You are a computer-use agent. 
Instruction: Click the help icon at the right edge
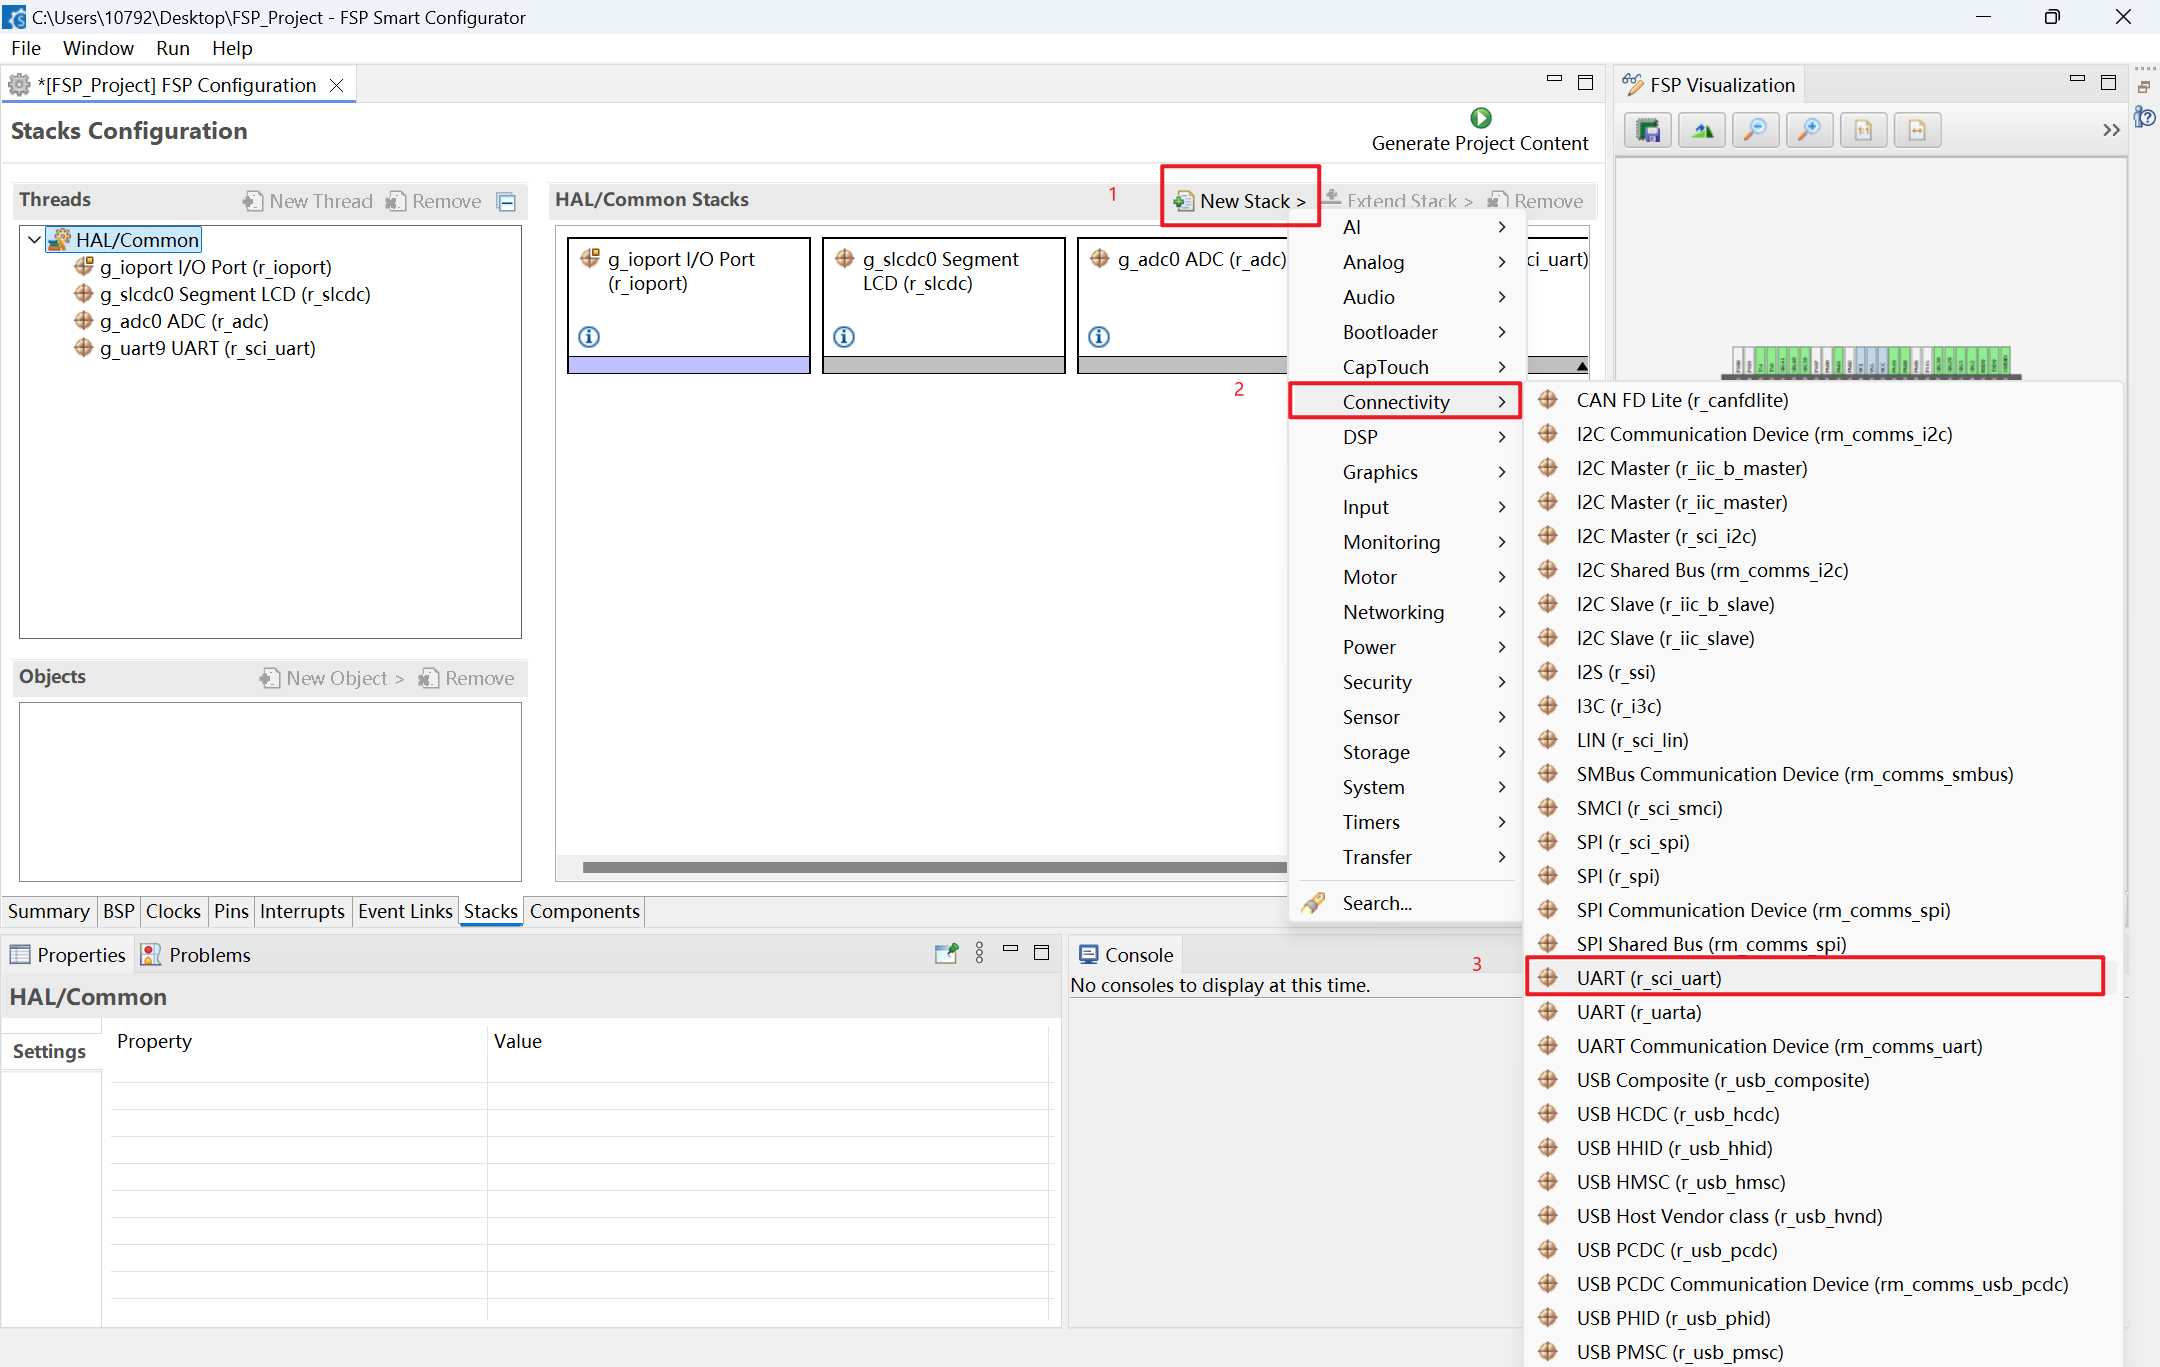(x=2145, y=117)
